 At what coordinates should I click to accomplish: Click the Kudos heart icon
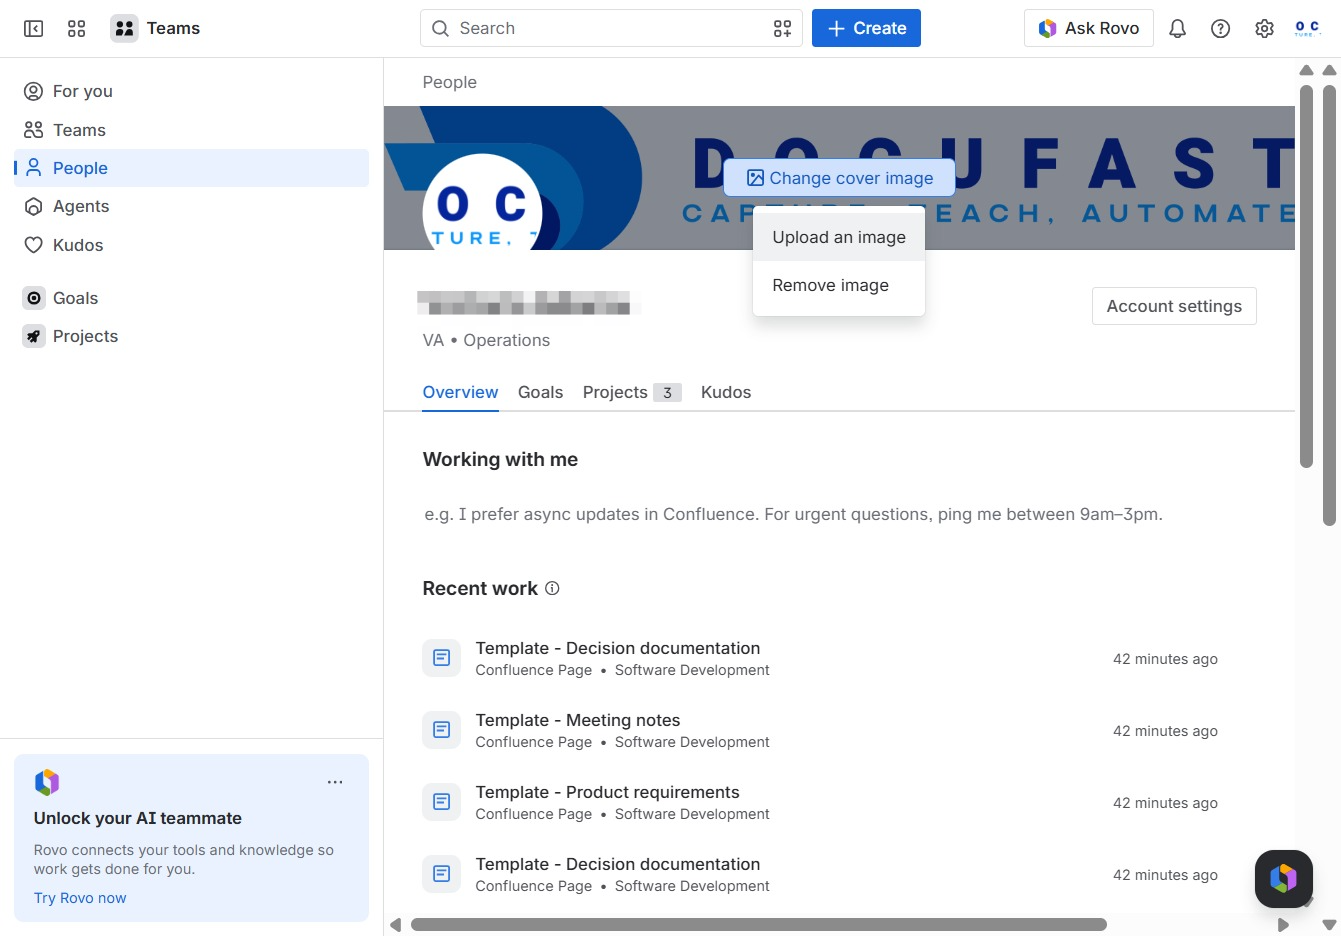34,245
